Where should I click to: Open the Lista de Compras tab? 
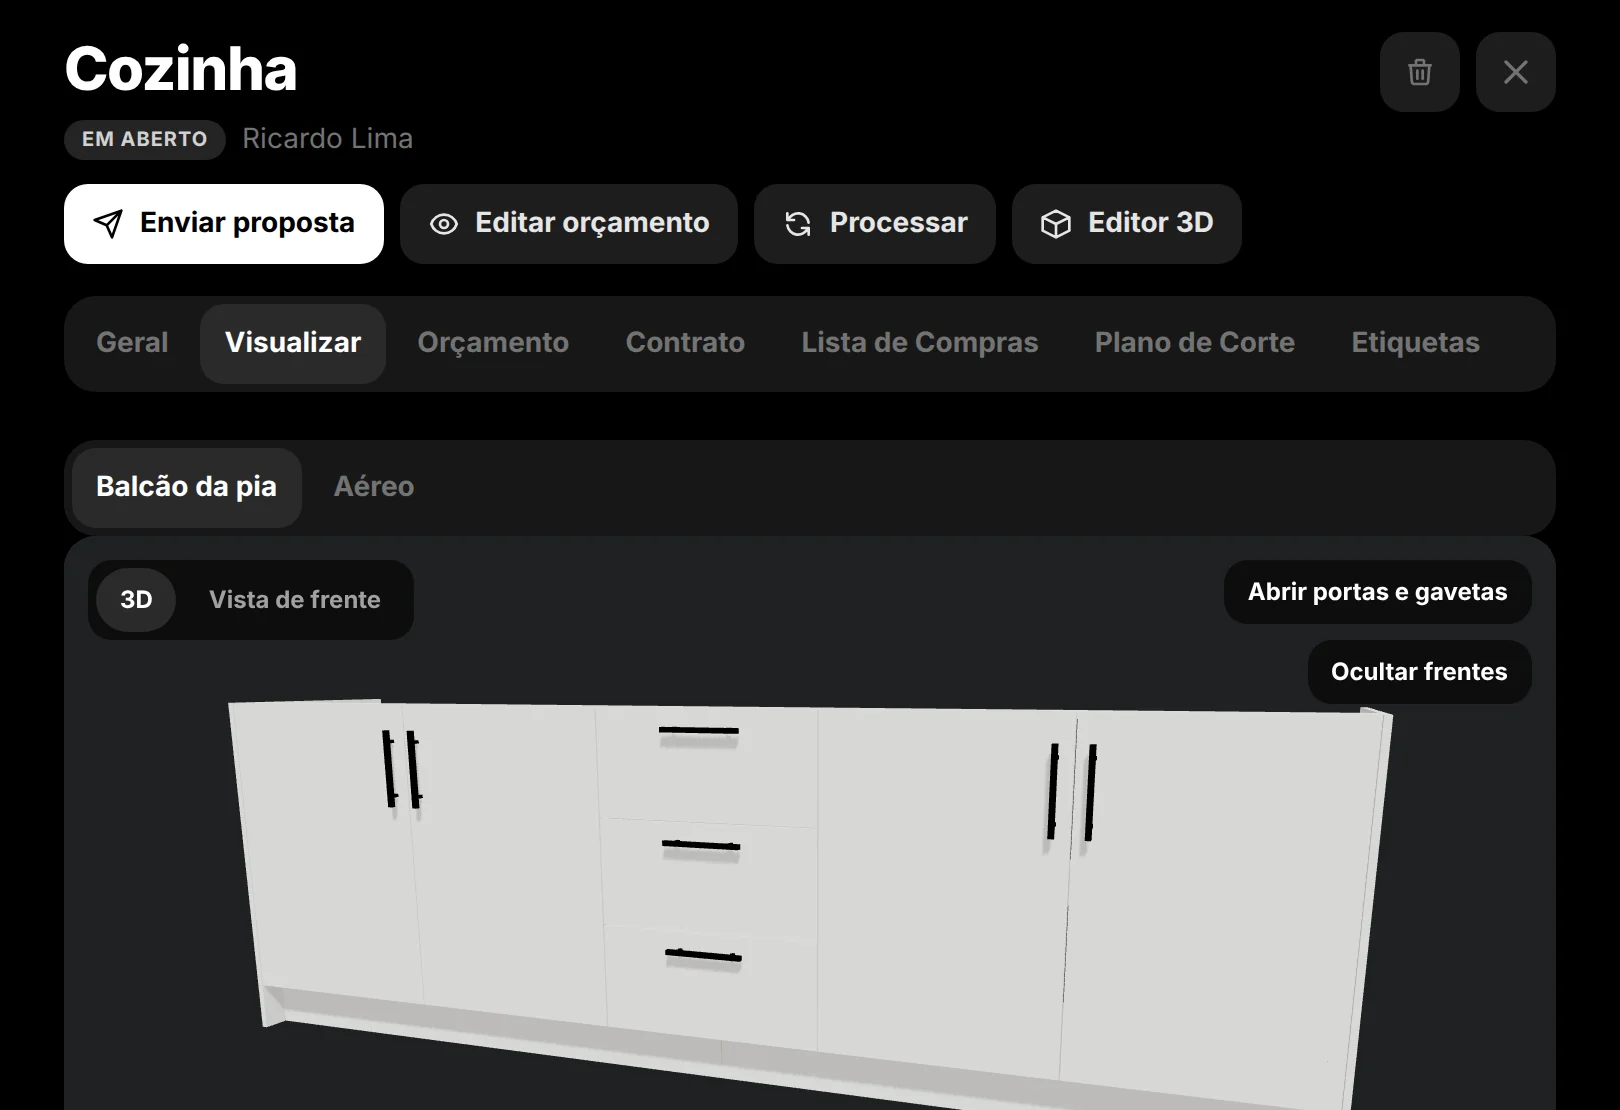pyautogui.click(x=920, y=343)
